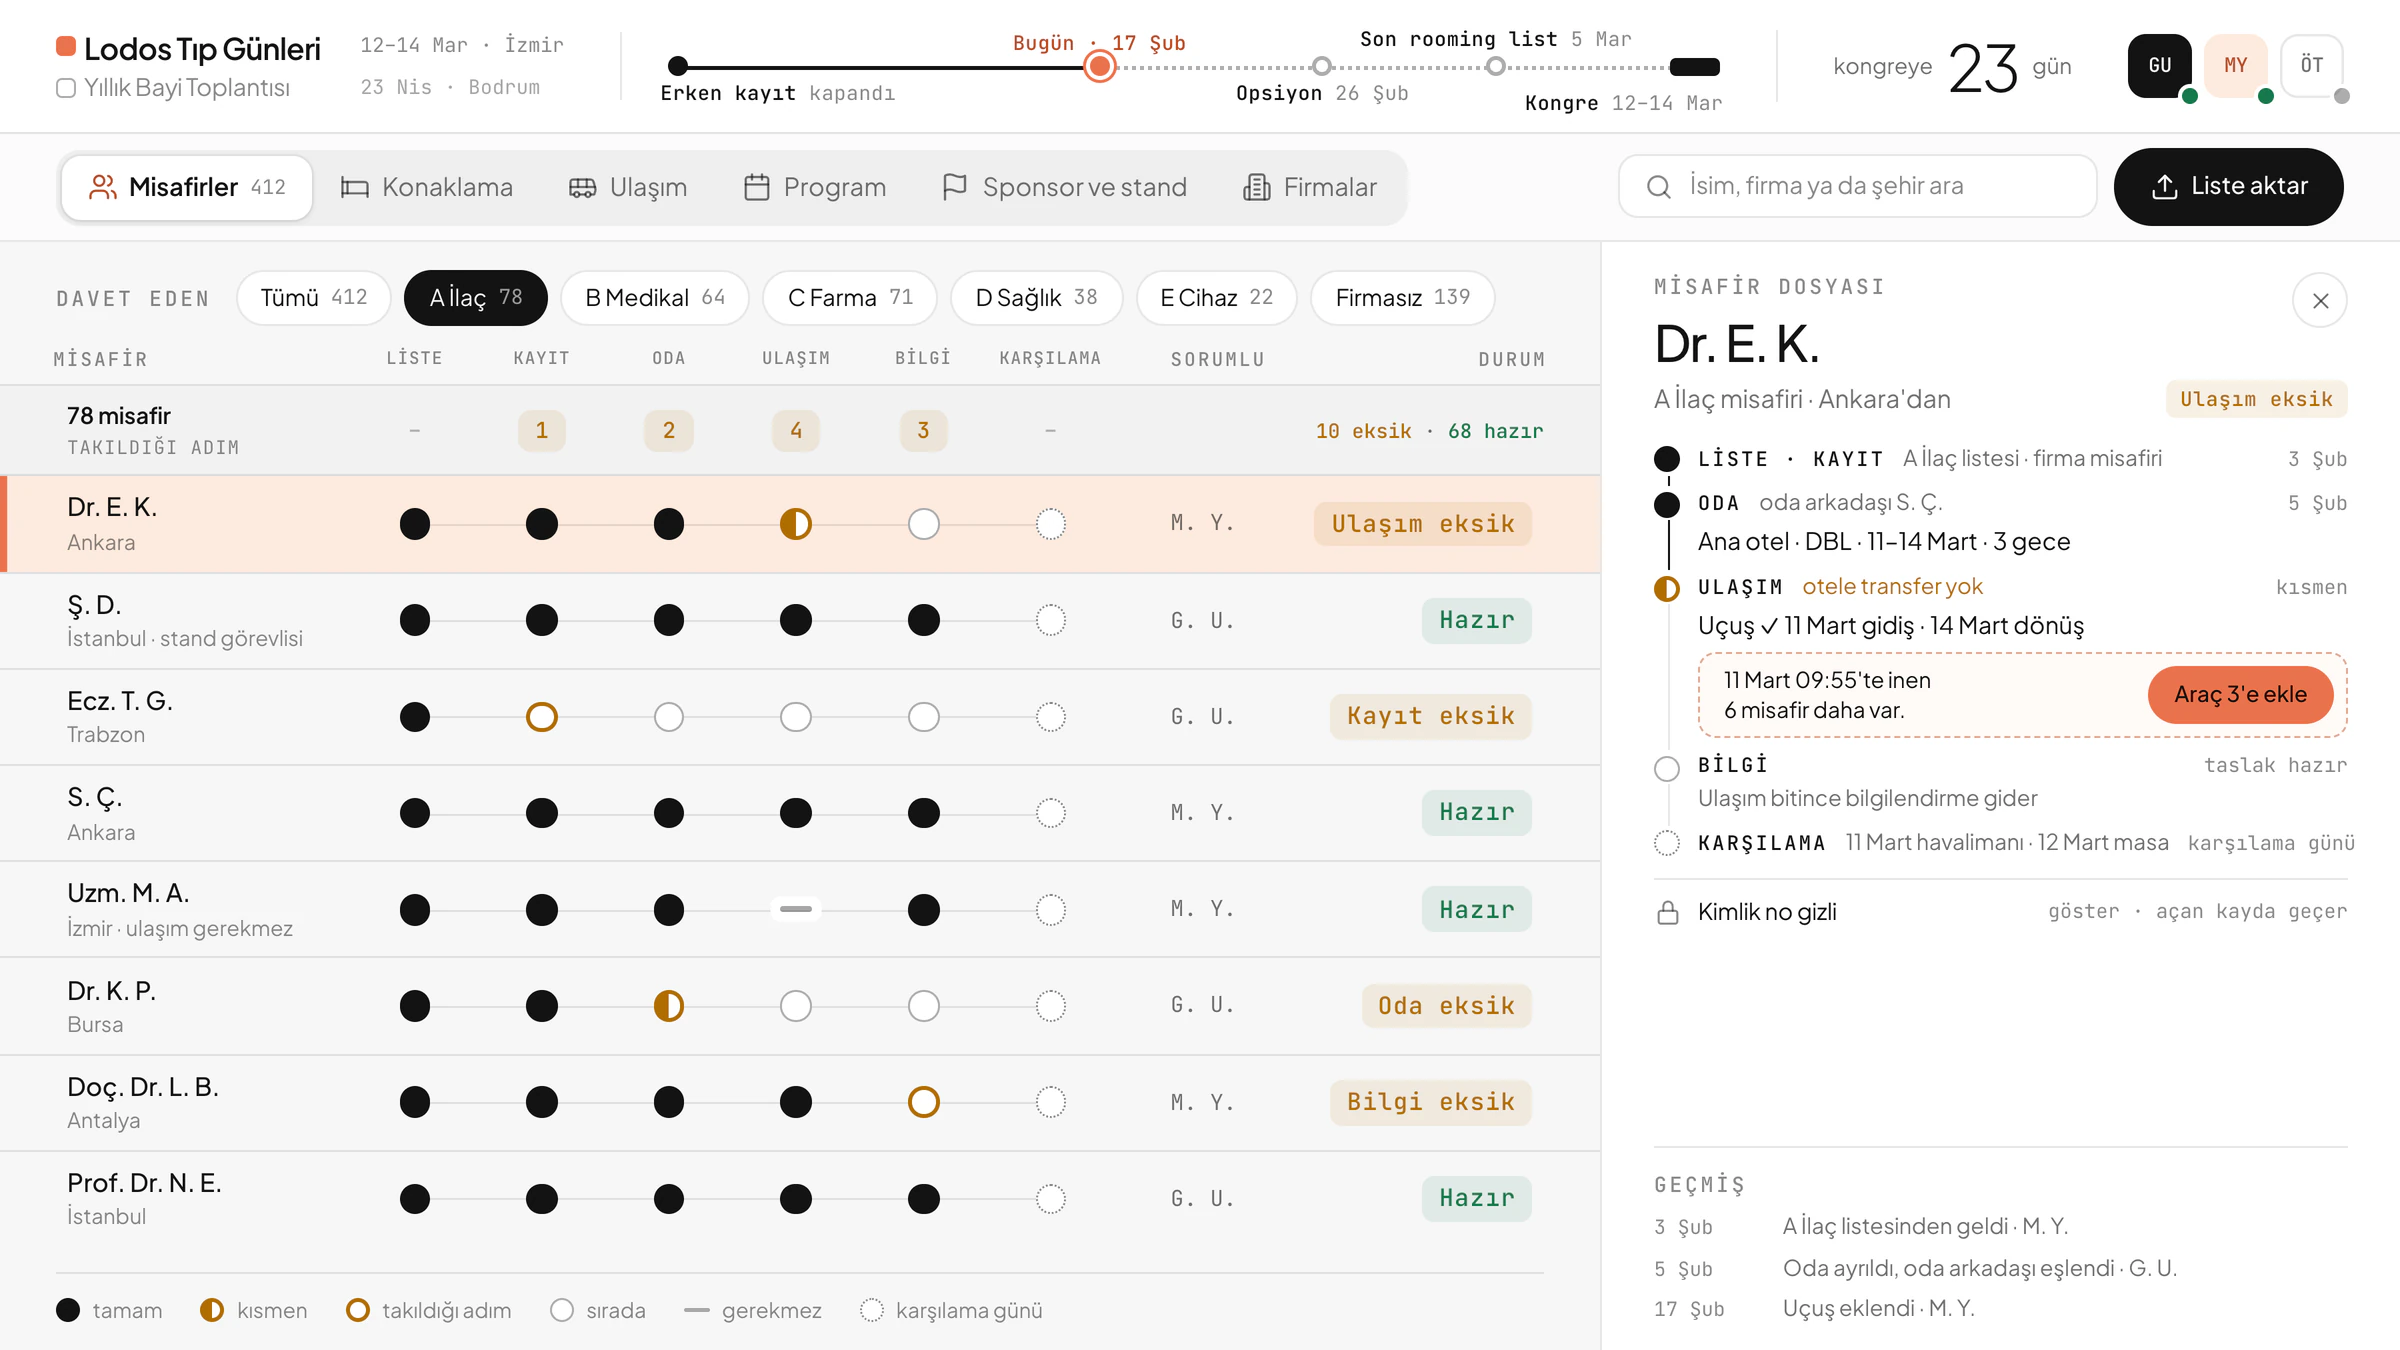The image size is (2400, 1350).
Task: Filter guests by B Medikal
Action: (655, 297)
